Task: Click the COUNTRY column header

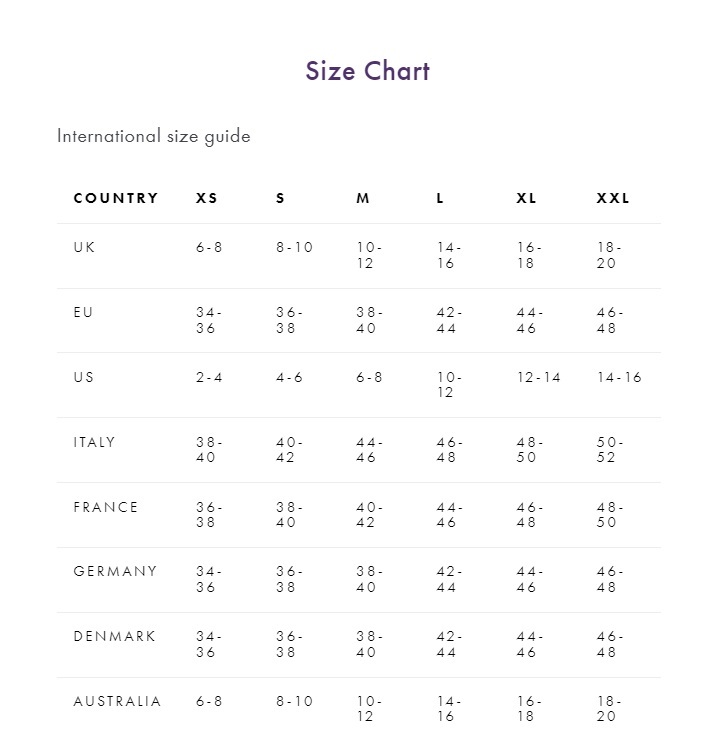Action: pos(116,198)
